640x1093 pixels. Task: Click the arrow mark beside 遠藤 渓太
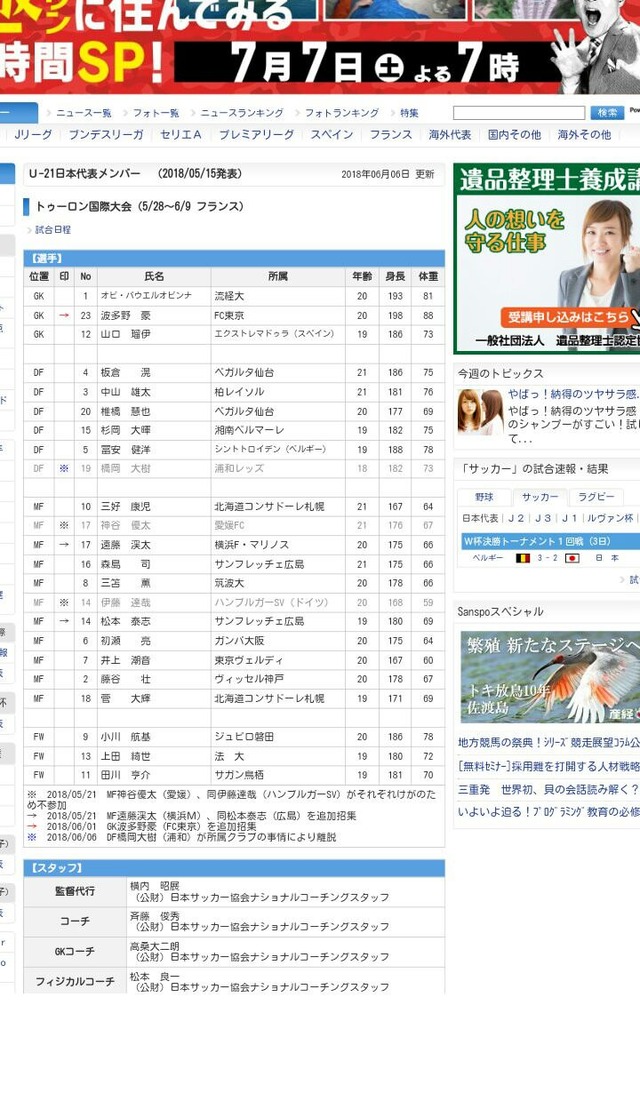(64, 544)
